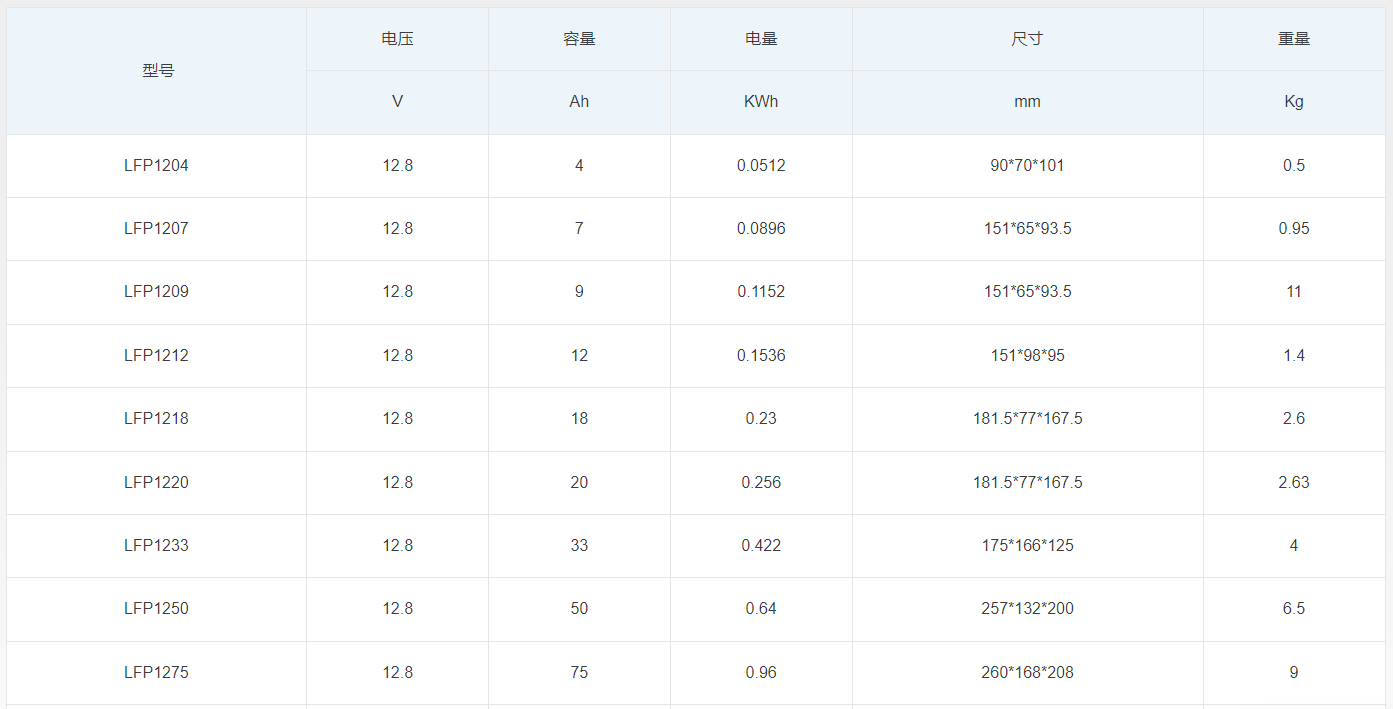Click the LFP1204 model cell
This screenshot has width=1393, height=709.
point(156,166)
